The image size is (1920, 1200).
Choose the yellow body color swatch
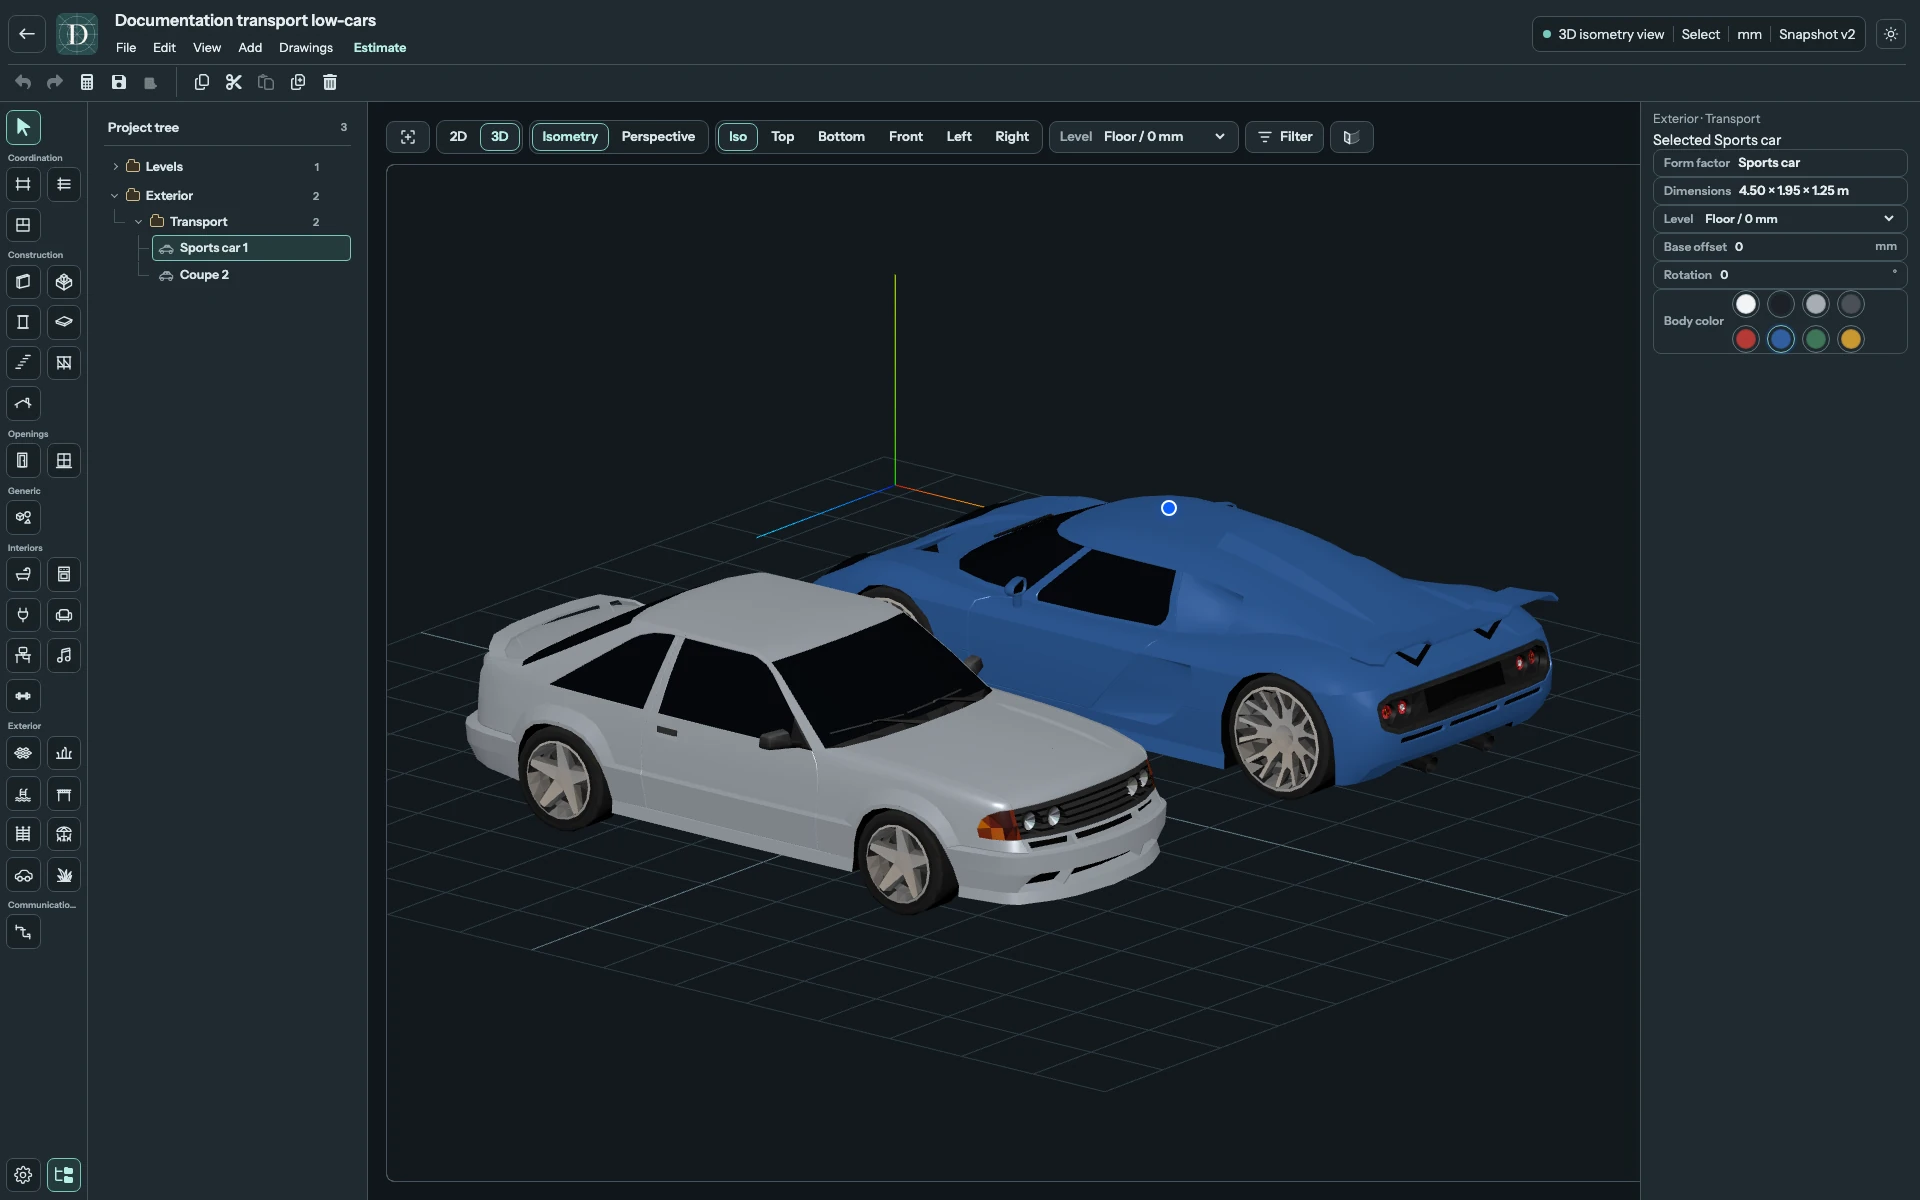[1851, 339]
